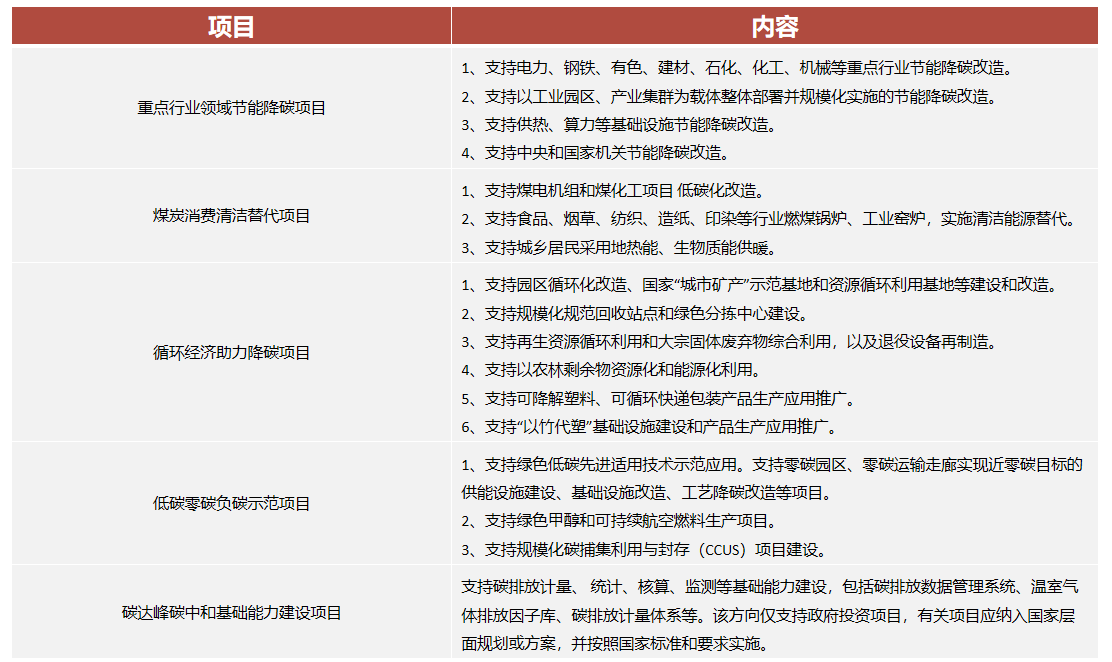Select the 循环经济助力降碳项目 row label
Image resolution: width=1112 pixels, height=662 pixels.
coord(230,354)
